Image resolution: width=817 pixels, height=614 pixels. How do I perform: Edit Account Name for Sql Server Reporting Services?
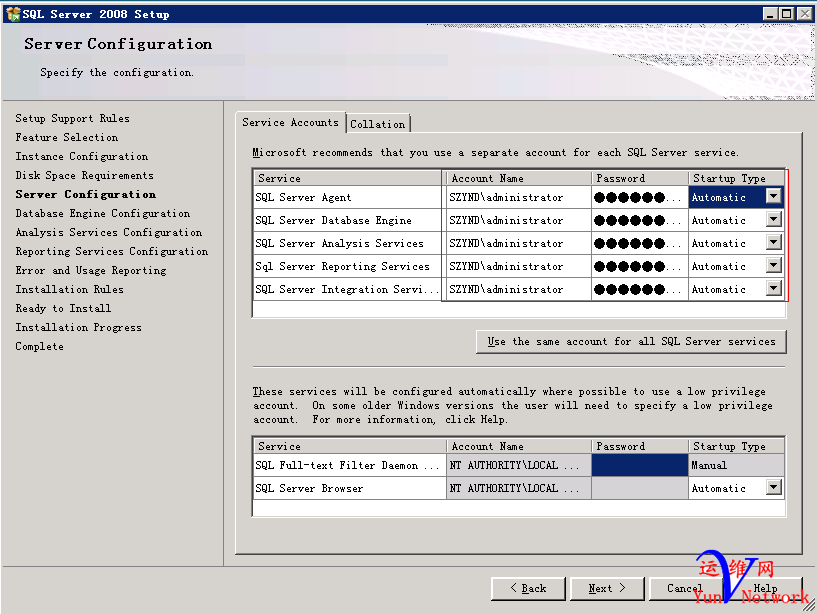(x=519, y=266)
